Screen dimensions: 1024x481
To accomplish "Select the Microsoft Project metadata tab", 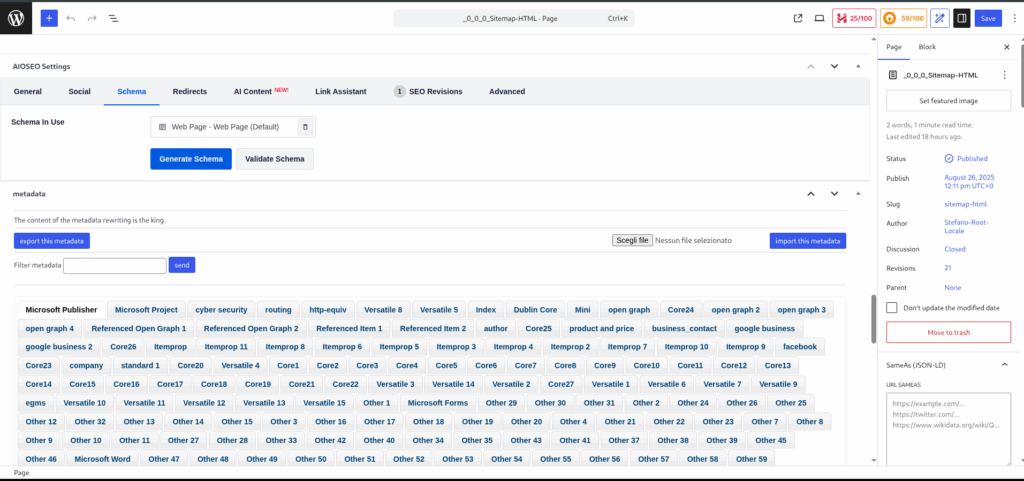I will pyautogui.click(x=146, y=309).
